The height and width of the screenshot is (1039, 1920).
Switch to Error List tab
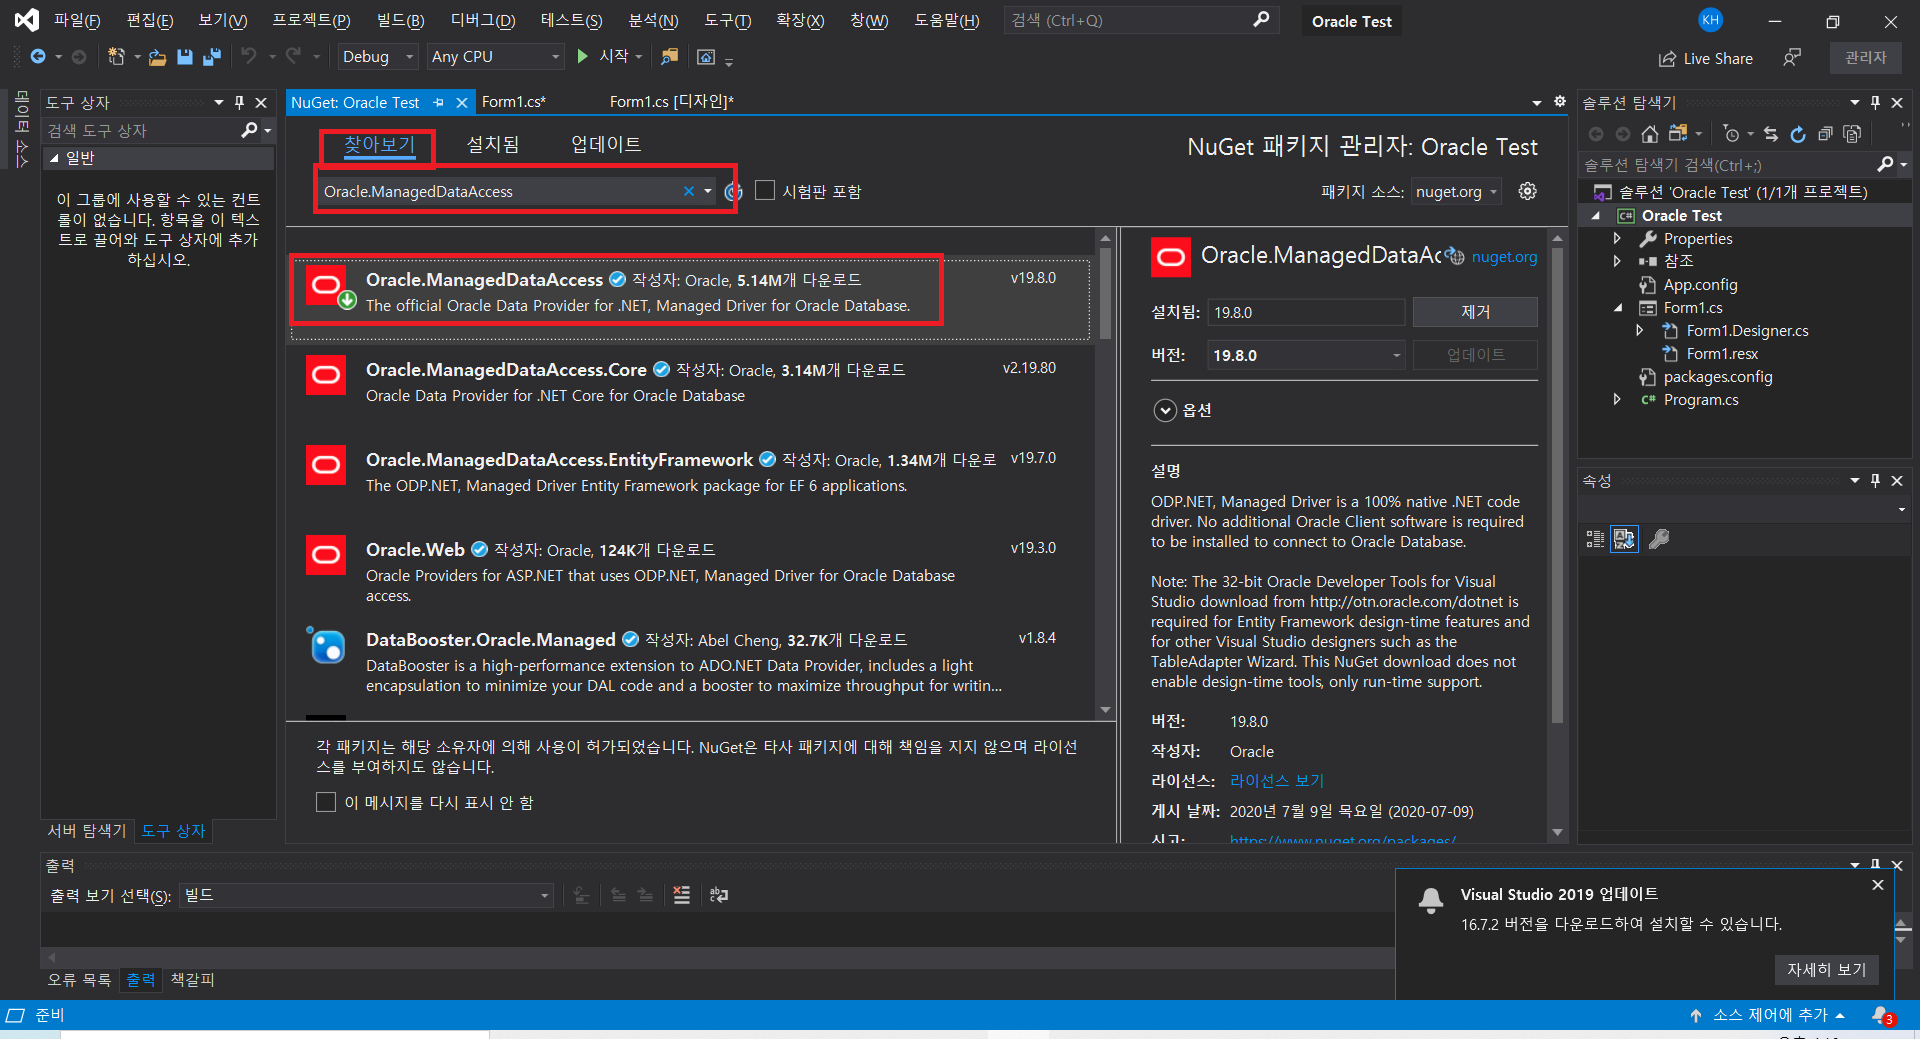80,979
